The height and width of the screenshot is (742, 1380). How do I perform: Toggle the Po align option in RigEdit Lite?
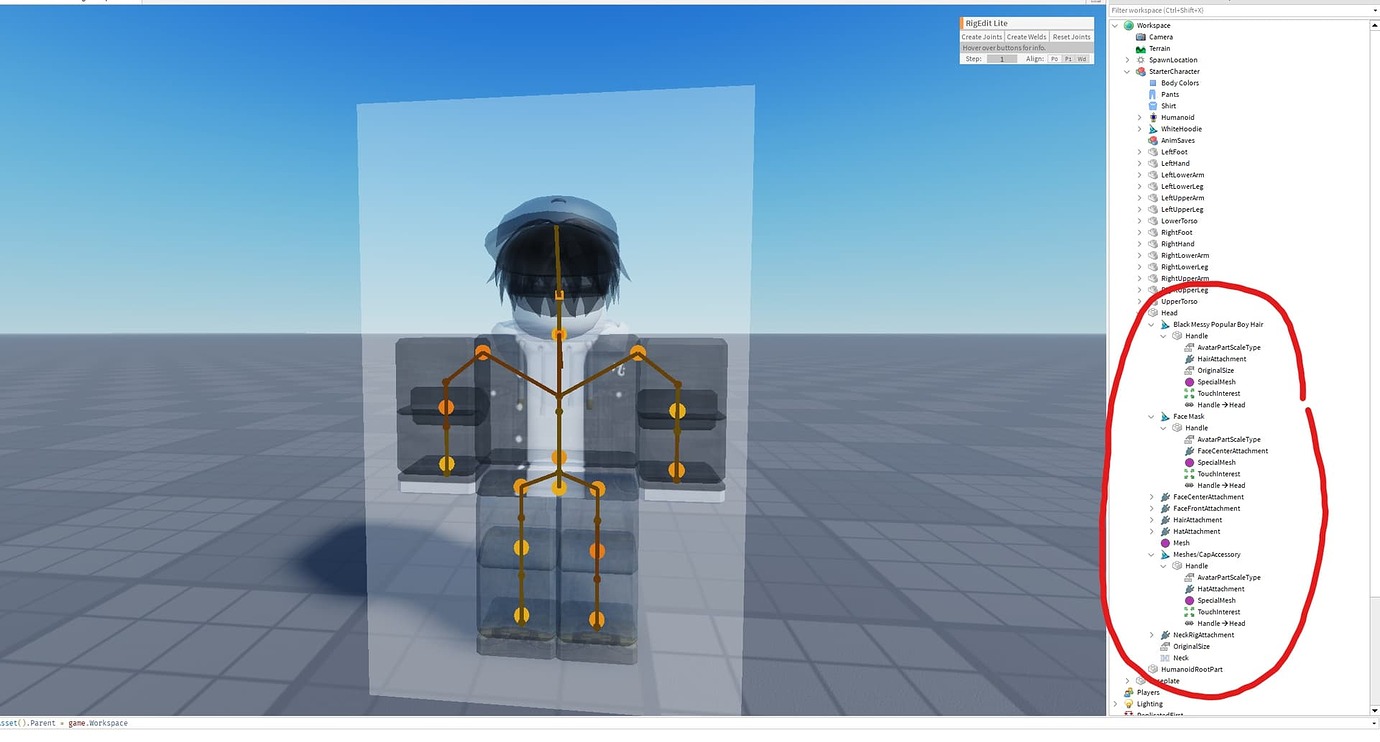pos(1054,58)
